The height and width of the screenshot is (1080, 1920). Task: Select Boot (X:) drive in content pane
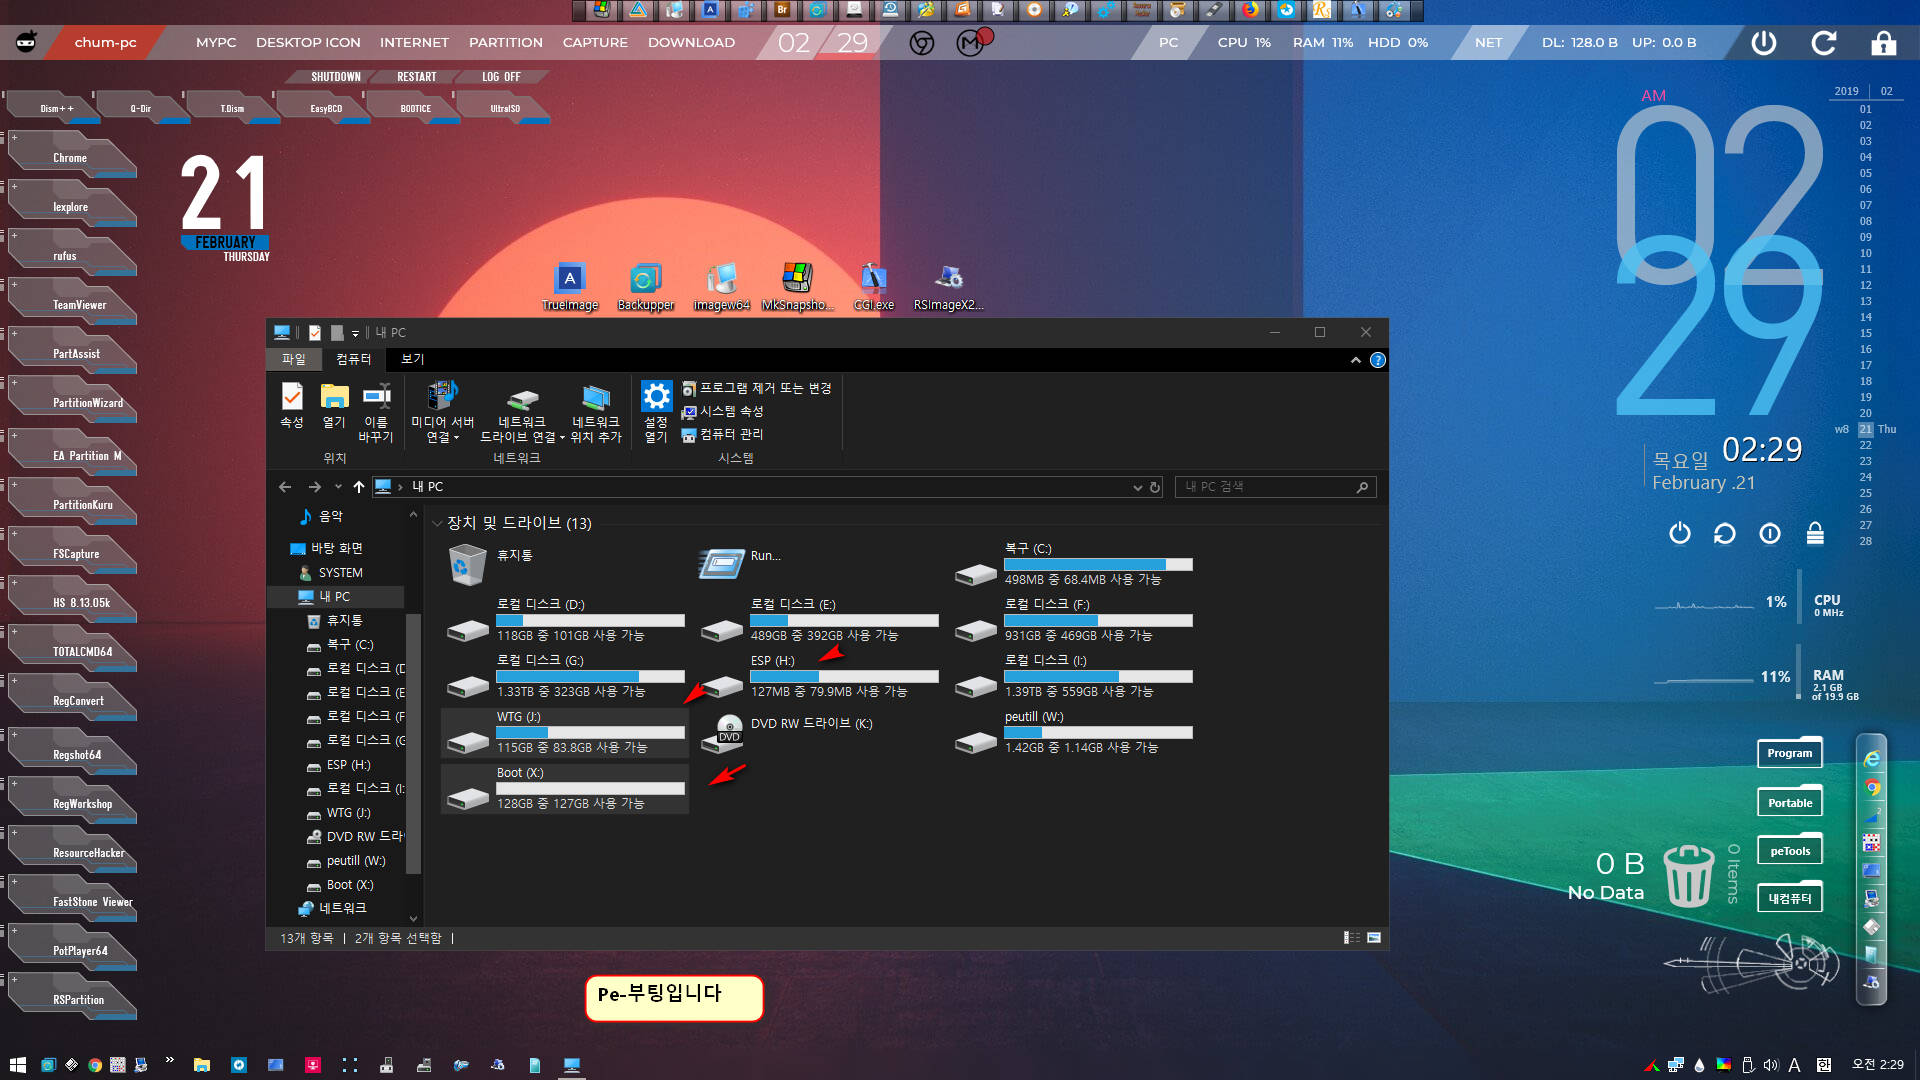pyautogui.click(x=565, y=789)
